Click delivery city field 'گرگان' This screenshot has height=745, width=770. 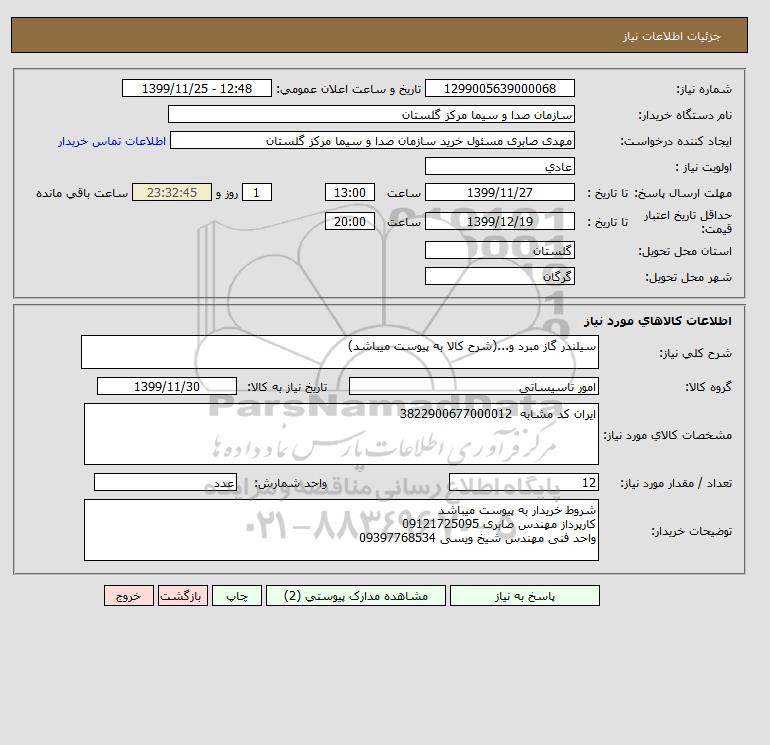(x=499, y=276)
